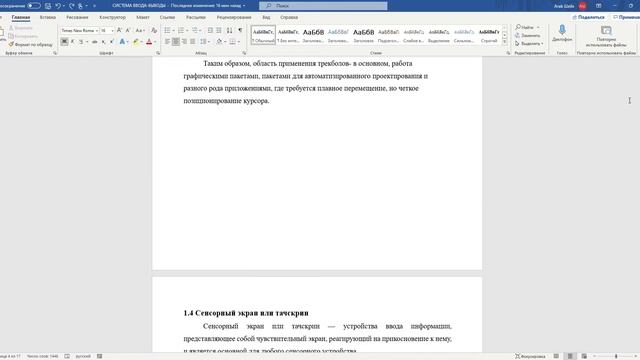The height and width of the screenshot is (360, 640).
Task: Open the Рисование ribbon tab
Action: pos(77,18)
